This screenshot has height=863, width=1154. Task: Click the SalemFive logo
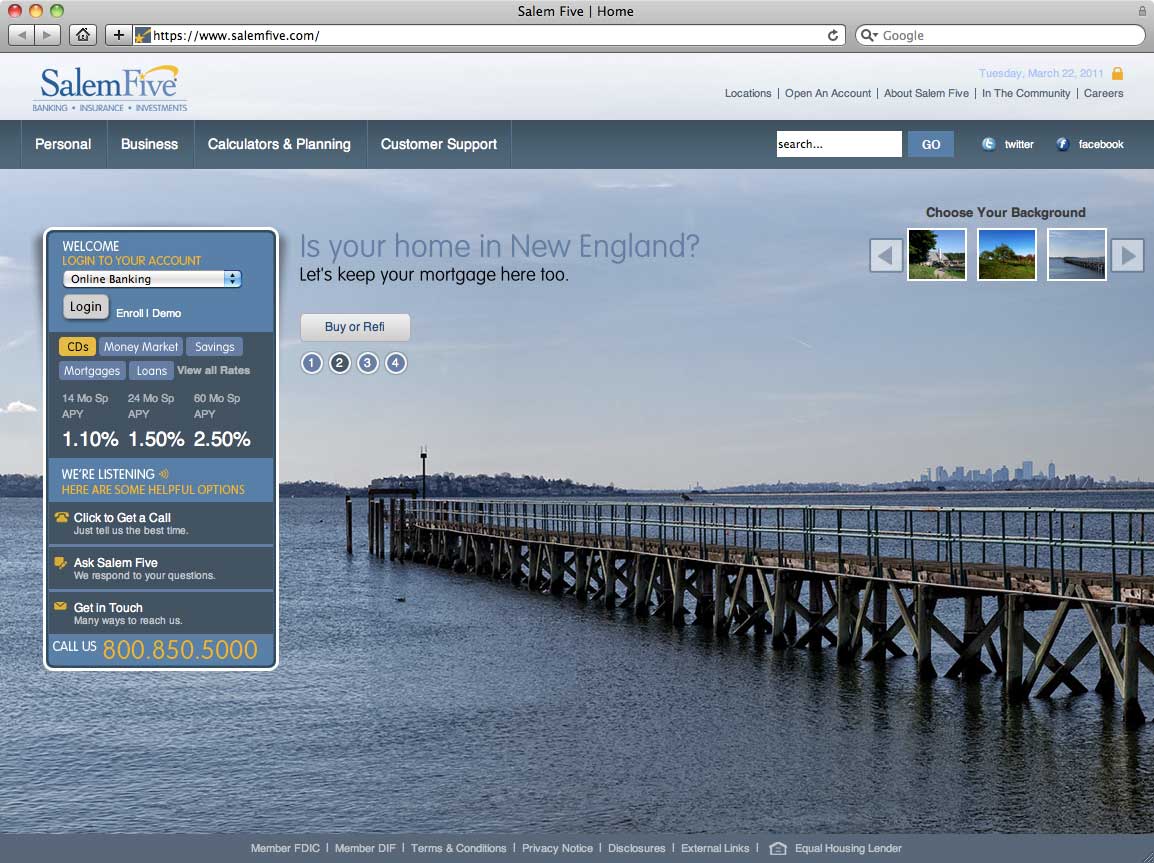[x=110, y=88]
